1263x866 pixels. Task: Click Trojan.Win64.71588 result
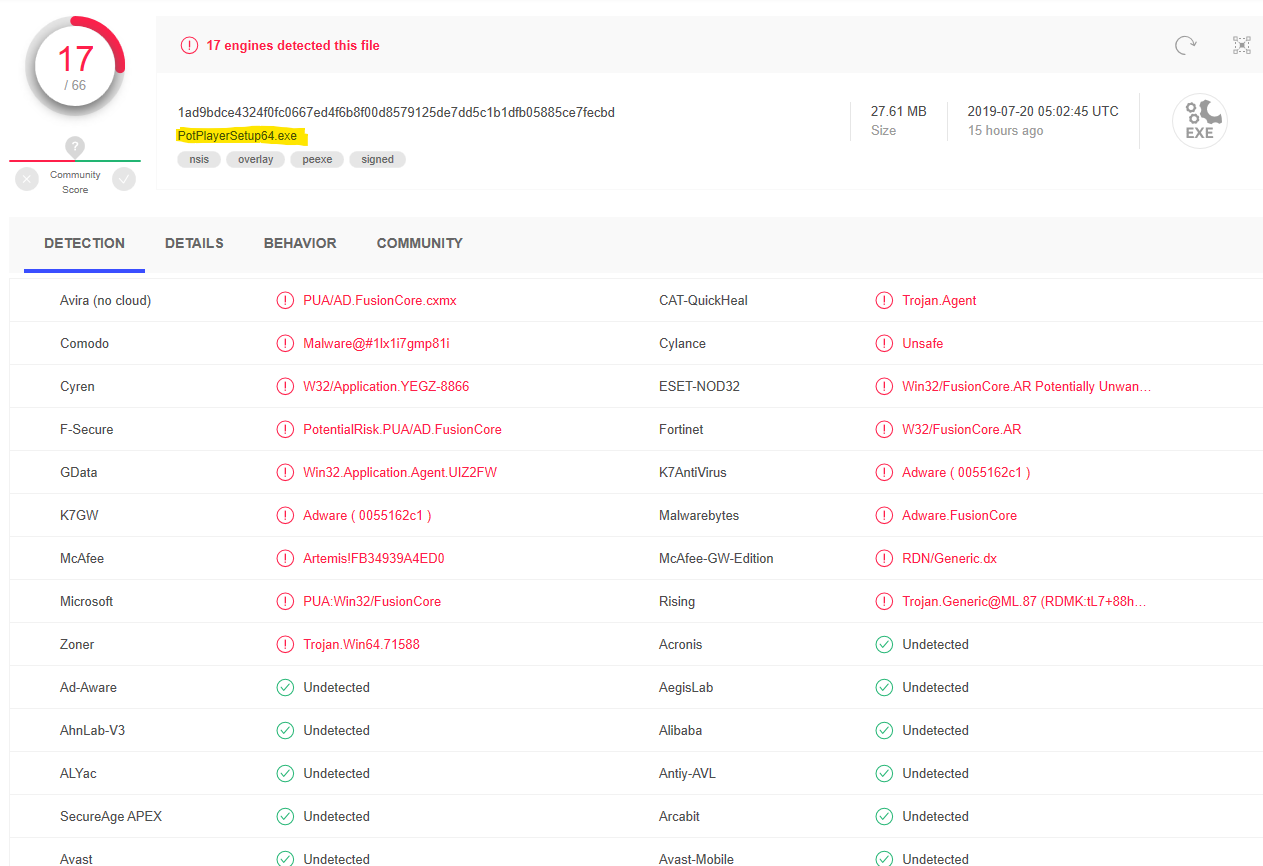362,644
